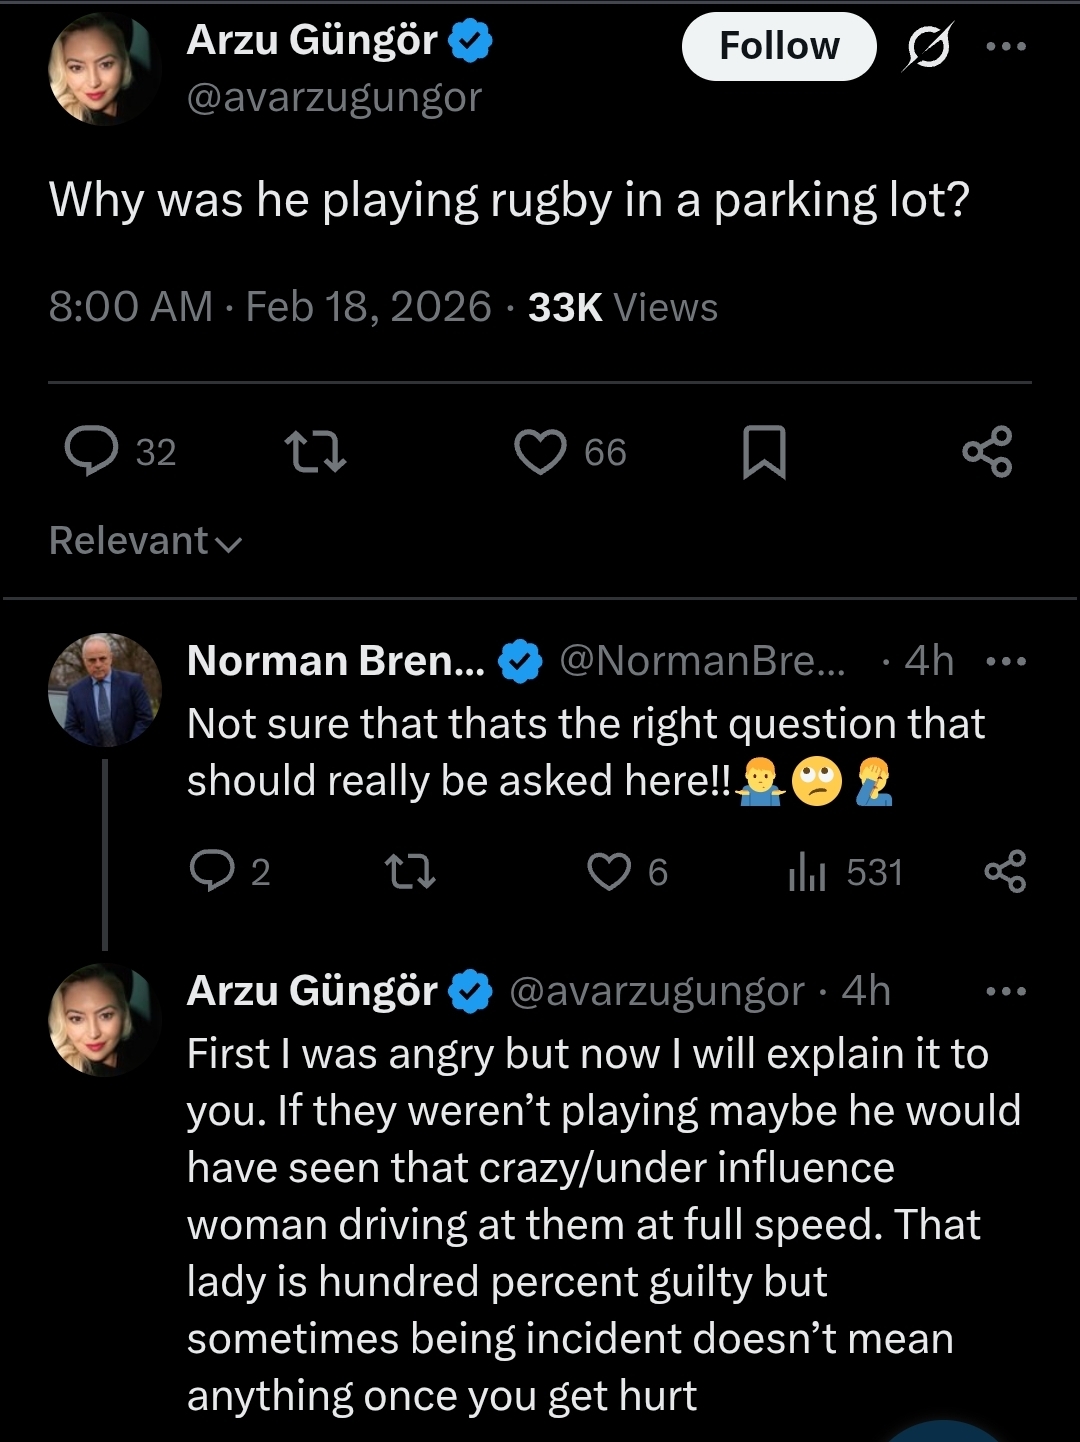Repost Norman's reply
This screenshot has width=1080, height=1442.
410,871
